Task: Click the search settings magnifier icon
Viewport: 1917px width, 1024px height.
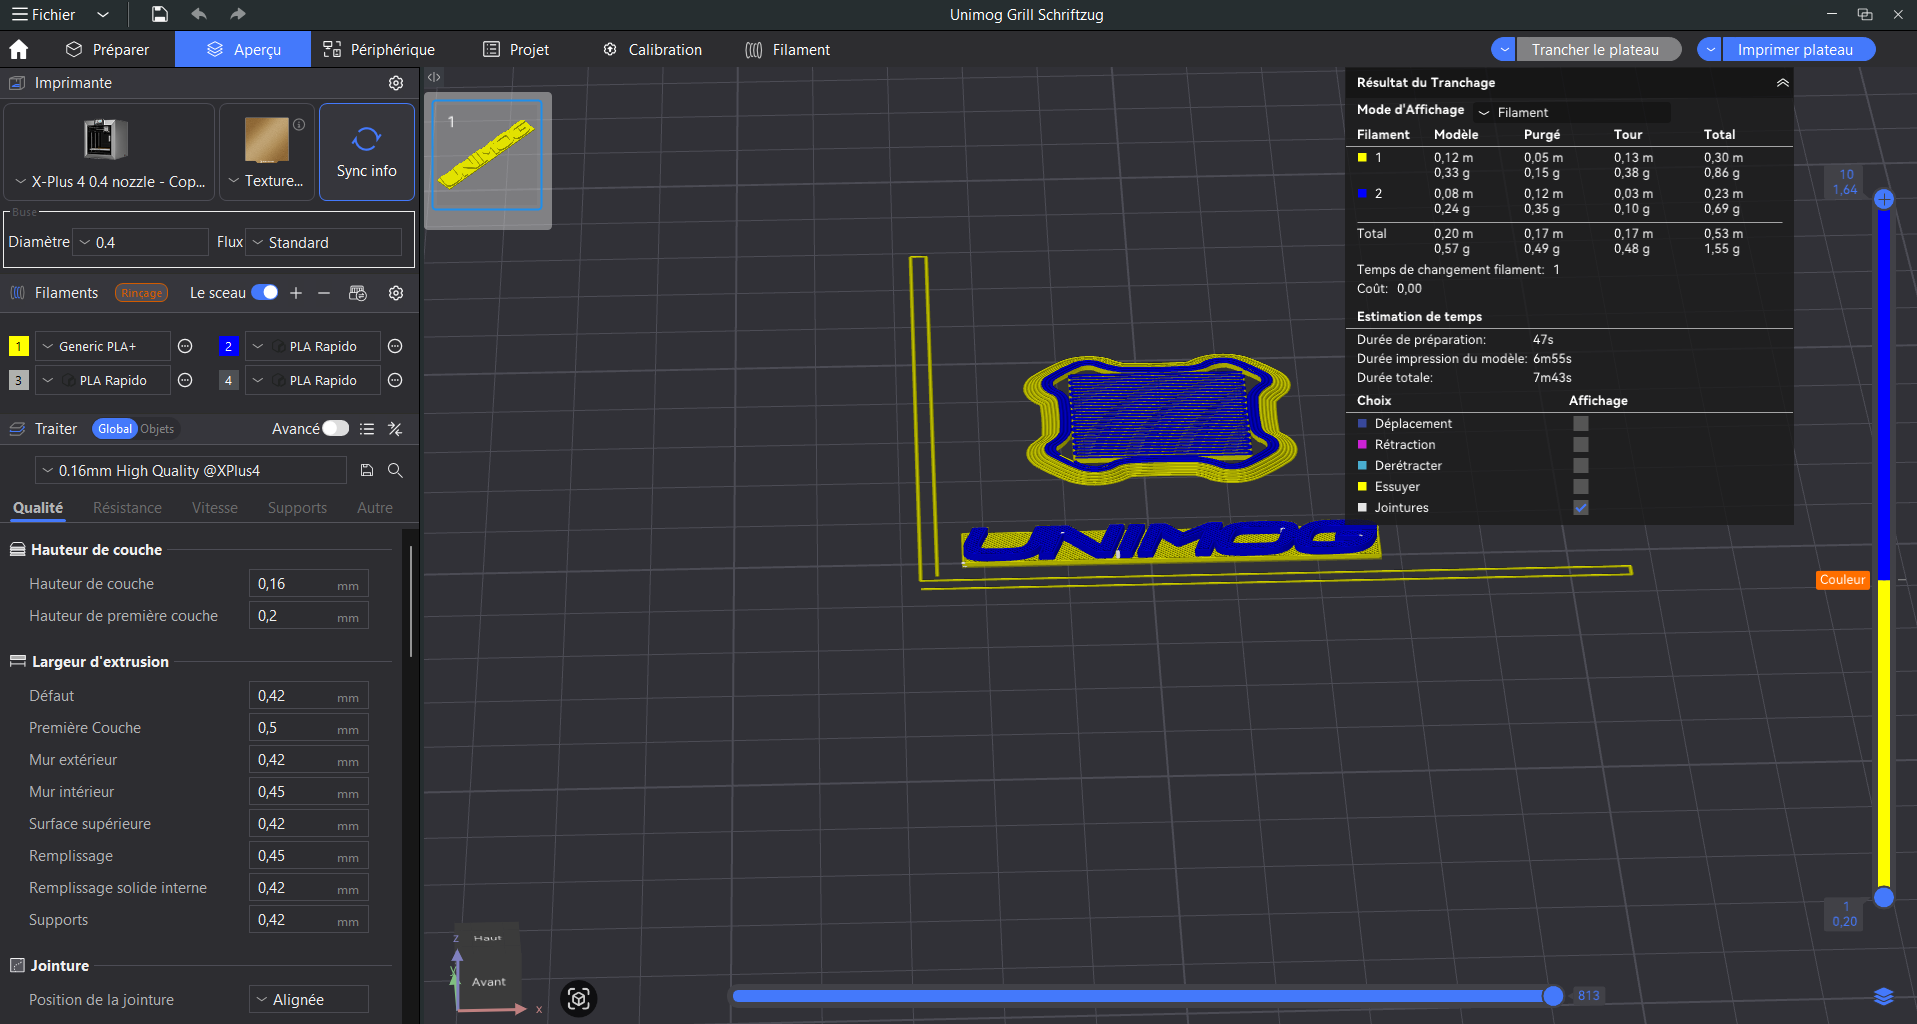Action: pyautogui.click(x=396, y=471)
